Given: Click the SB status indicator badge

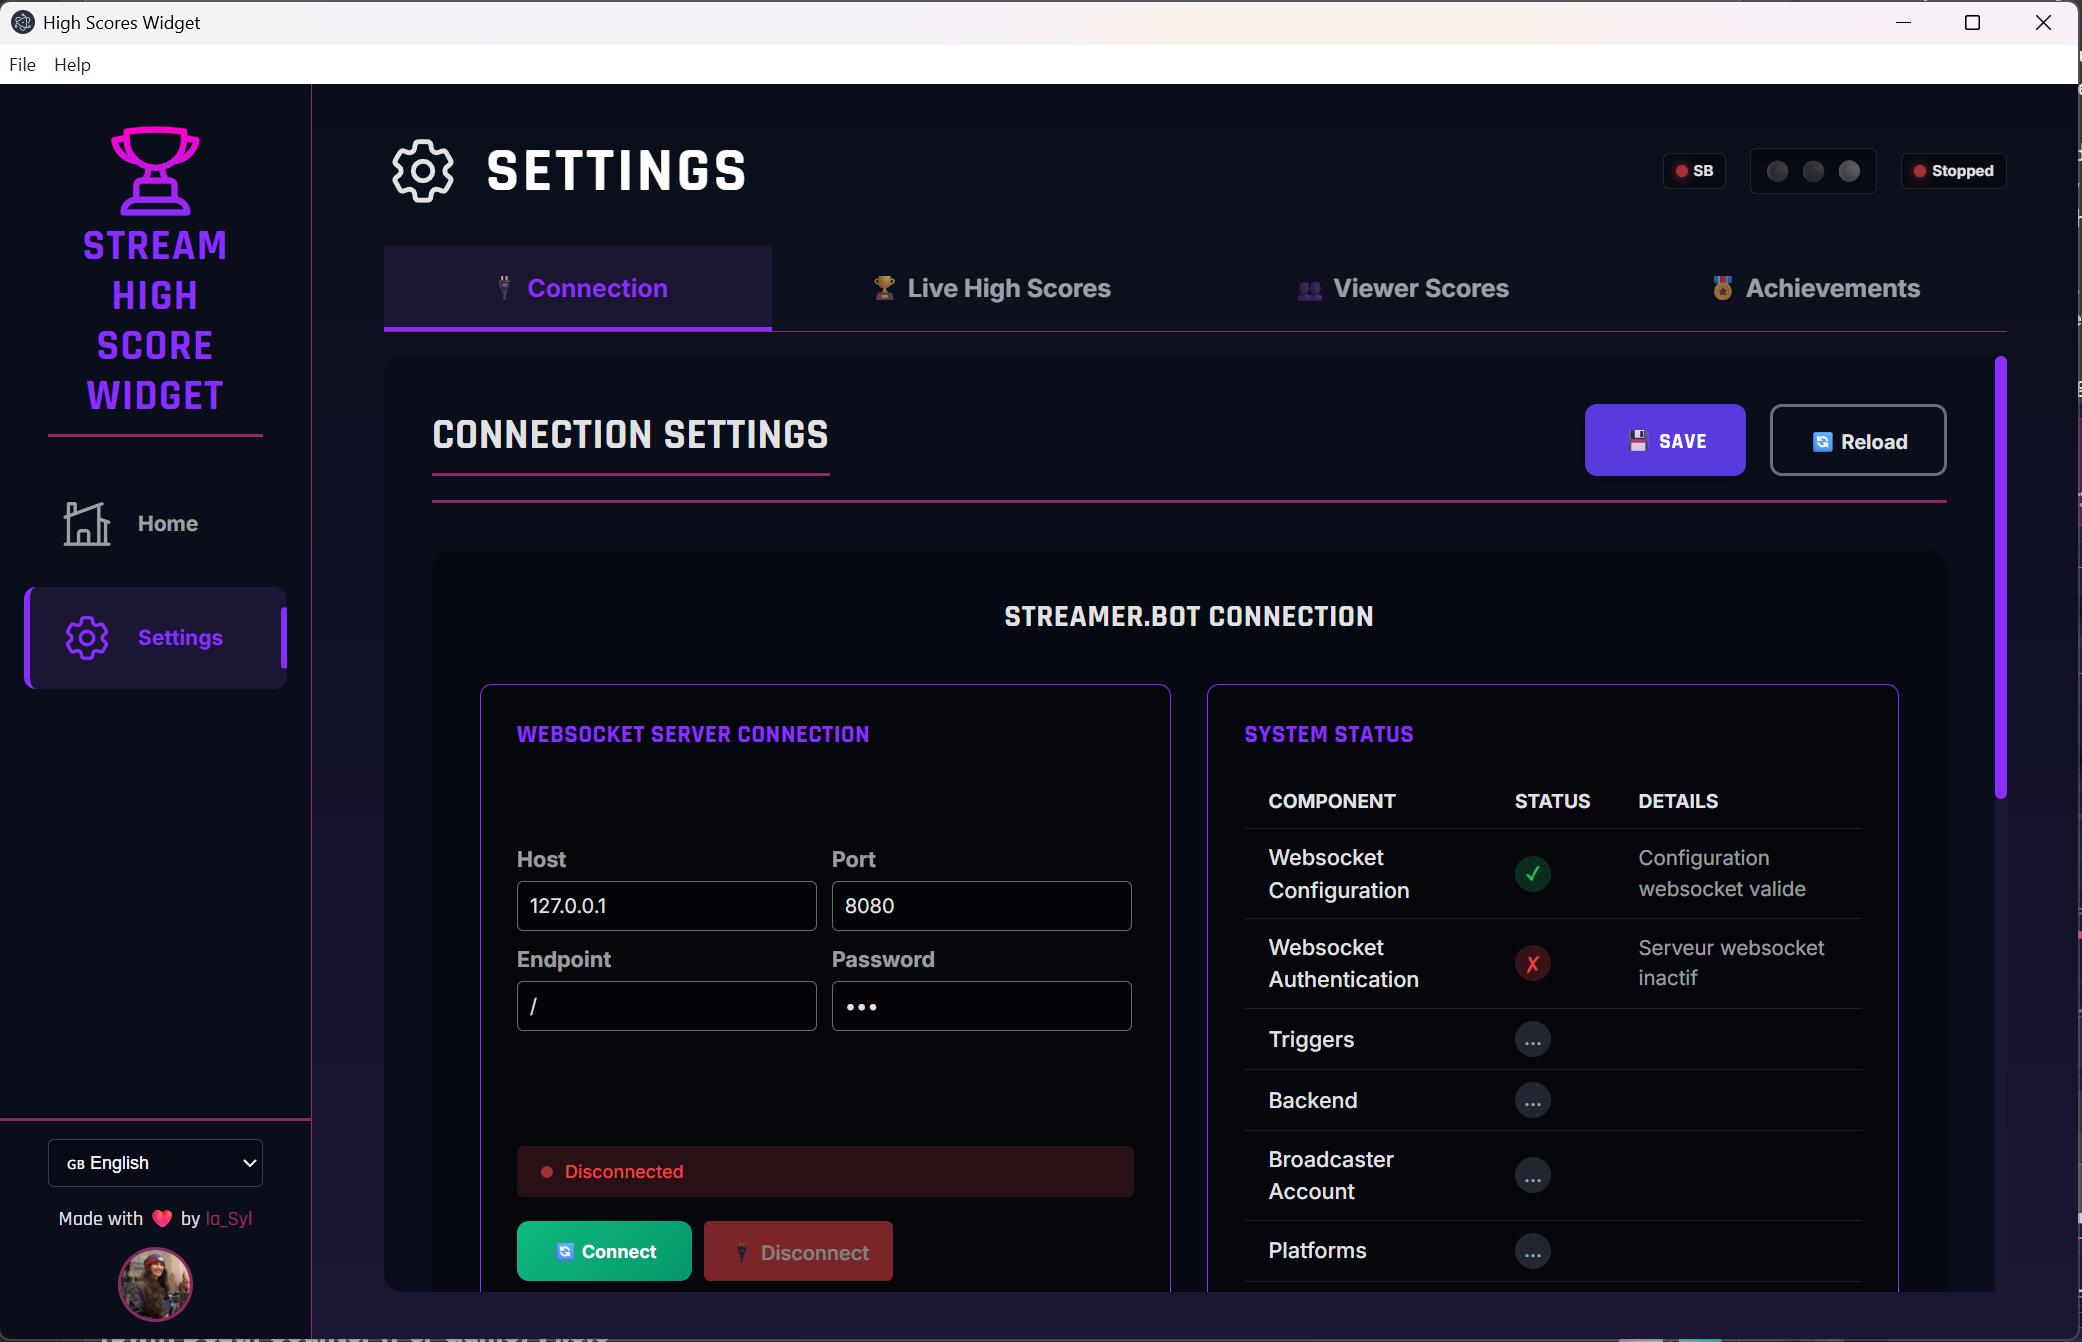Looking at the screenshot, I should (x=1694, y=171).
